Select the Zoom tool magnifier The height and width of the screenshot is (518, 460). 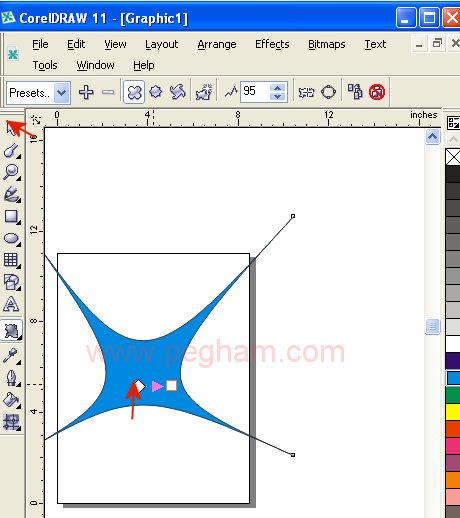[x=11, y=172]
